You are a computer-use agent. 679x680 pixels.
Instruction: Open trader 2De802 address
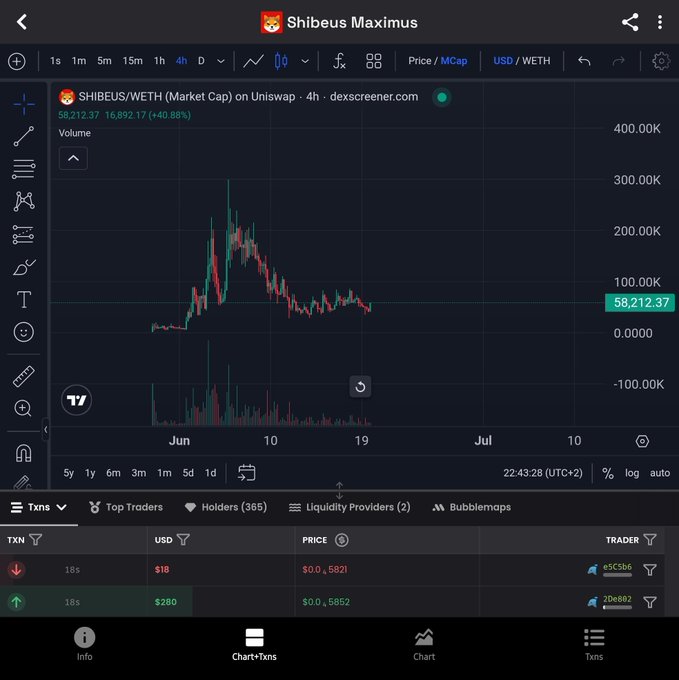coord(617,599)
